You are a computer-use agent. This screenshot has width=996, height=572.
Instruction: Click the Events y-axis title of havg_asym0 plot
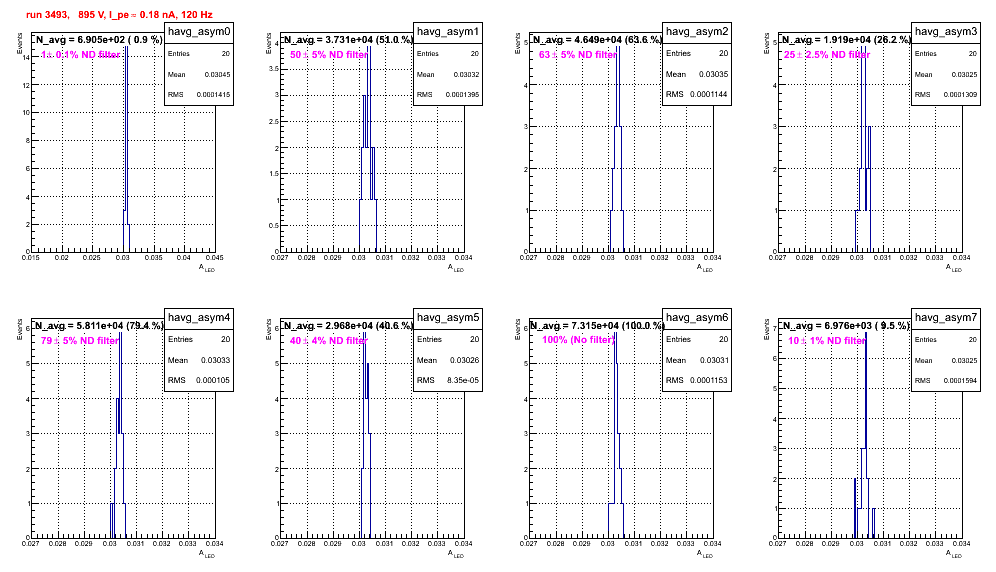coord(20,43)
